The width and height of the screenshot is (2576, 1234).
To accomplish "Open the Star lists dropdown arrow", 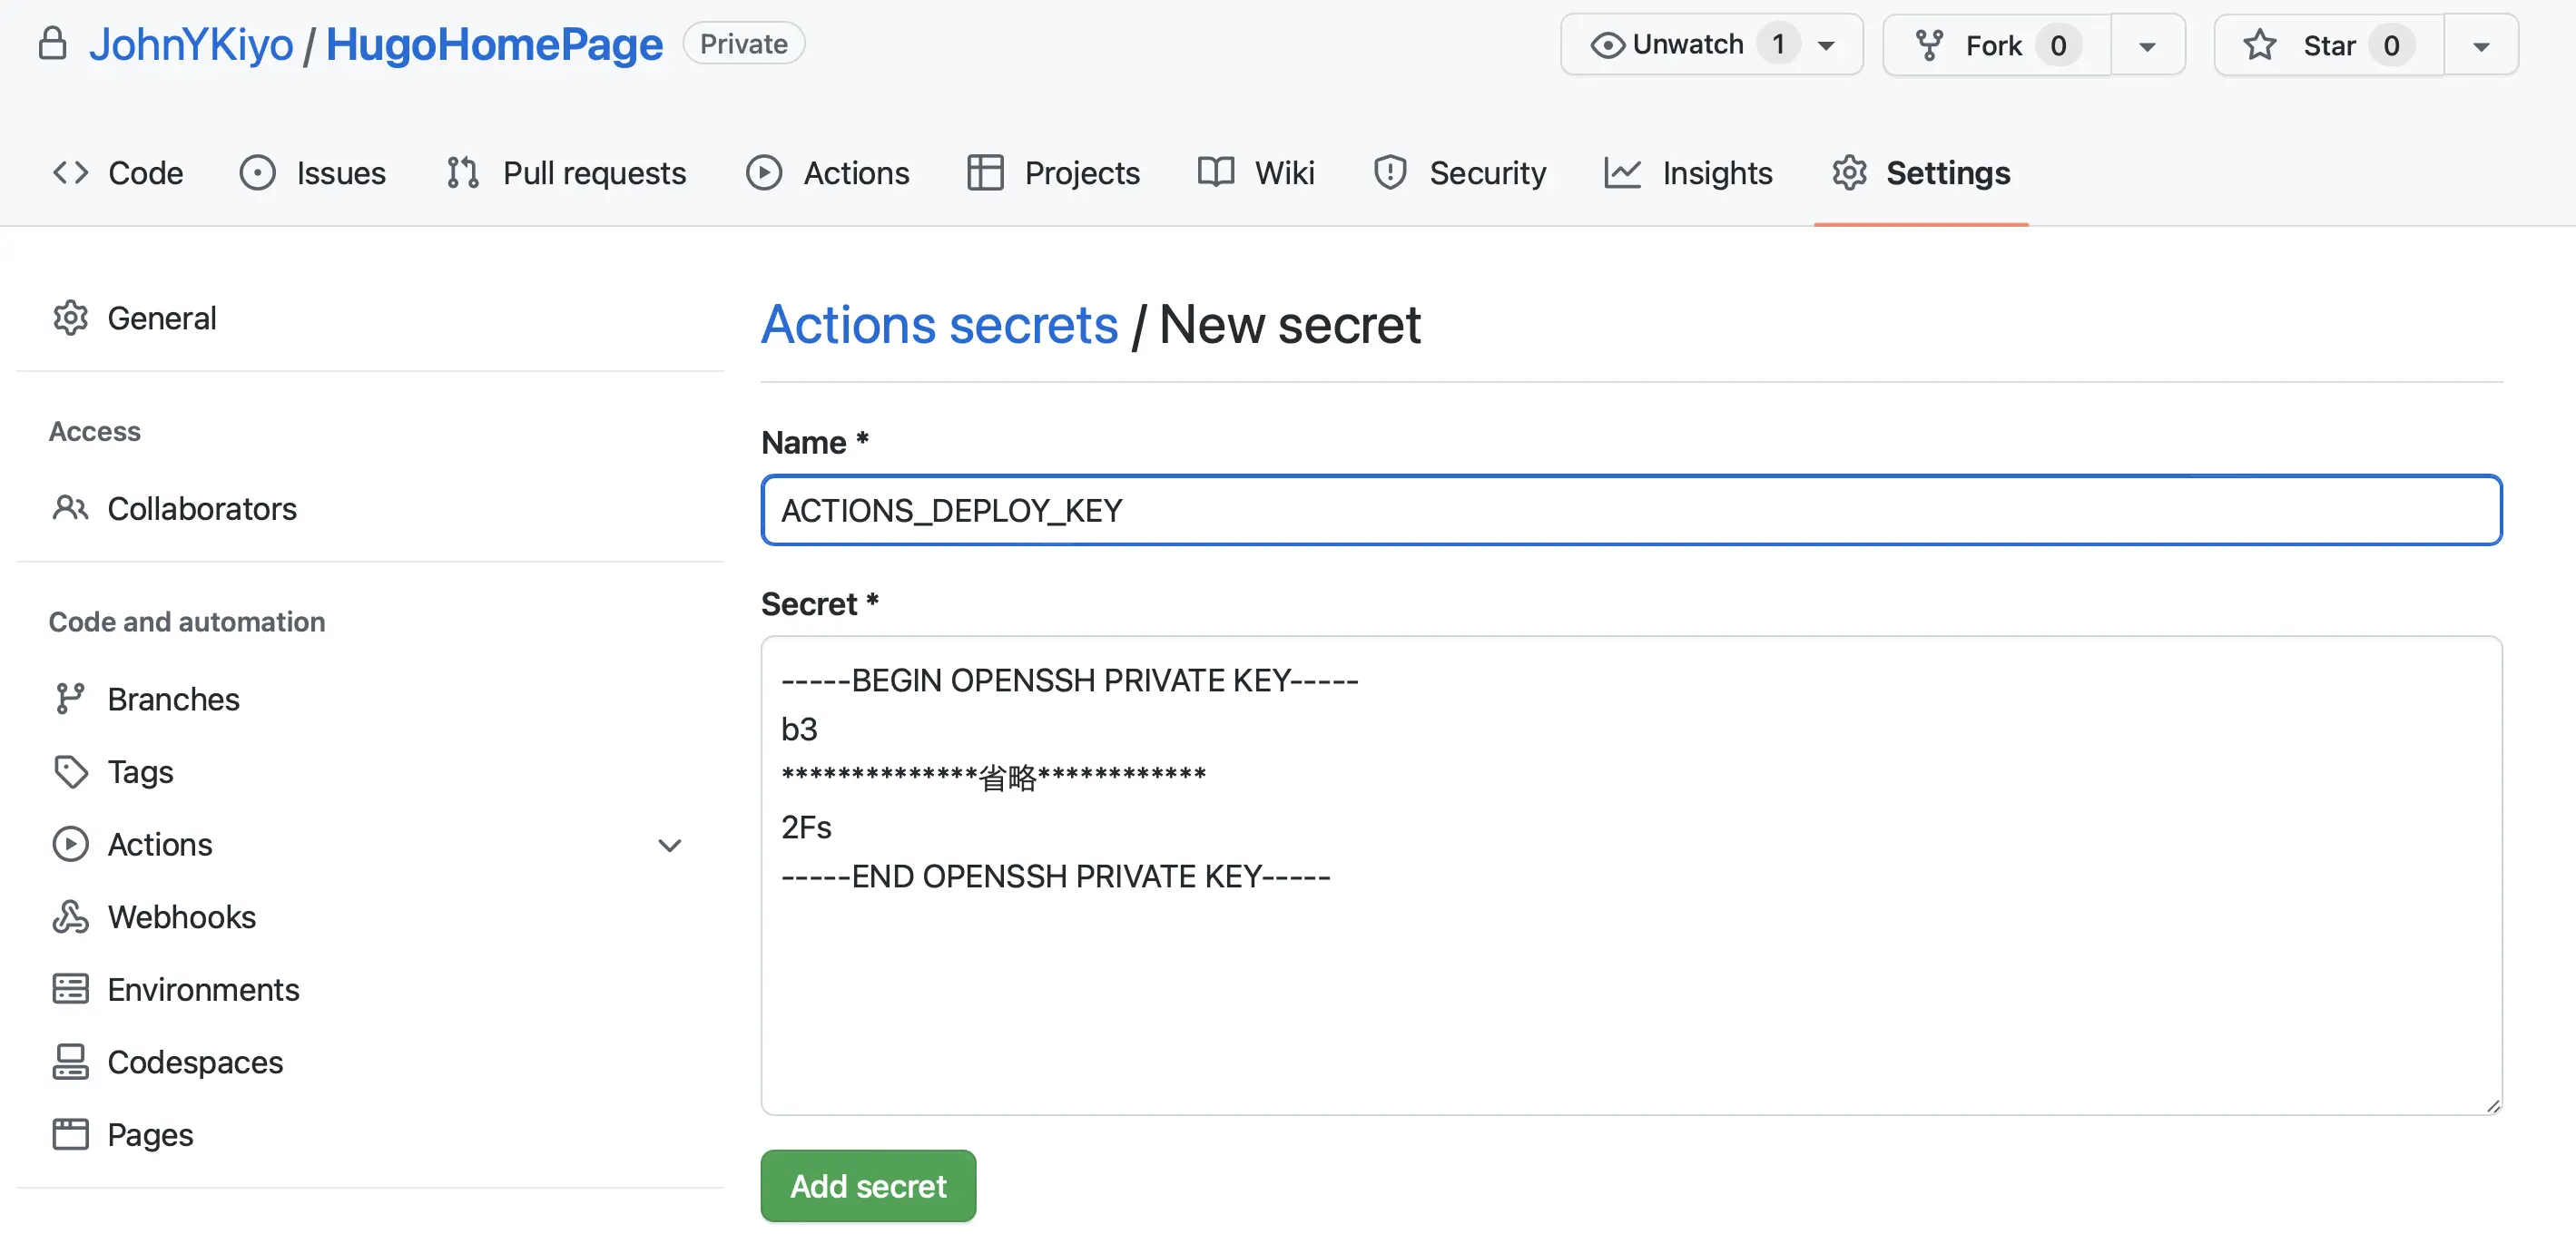I will click(2481, 46).
